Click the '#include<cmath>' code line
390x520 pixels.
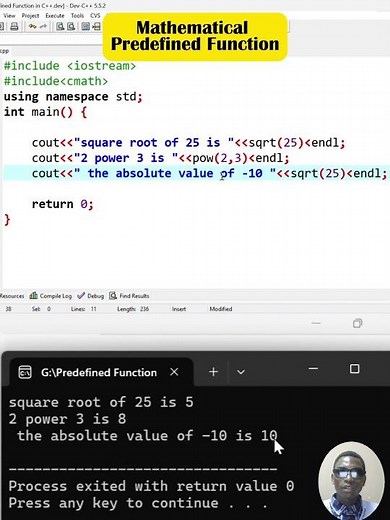[56, 81]
